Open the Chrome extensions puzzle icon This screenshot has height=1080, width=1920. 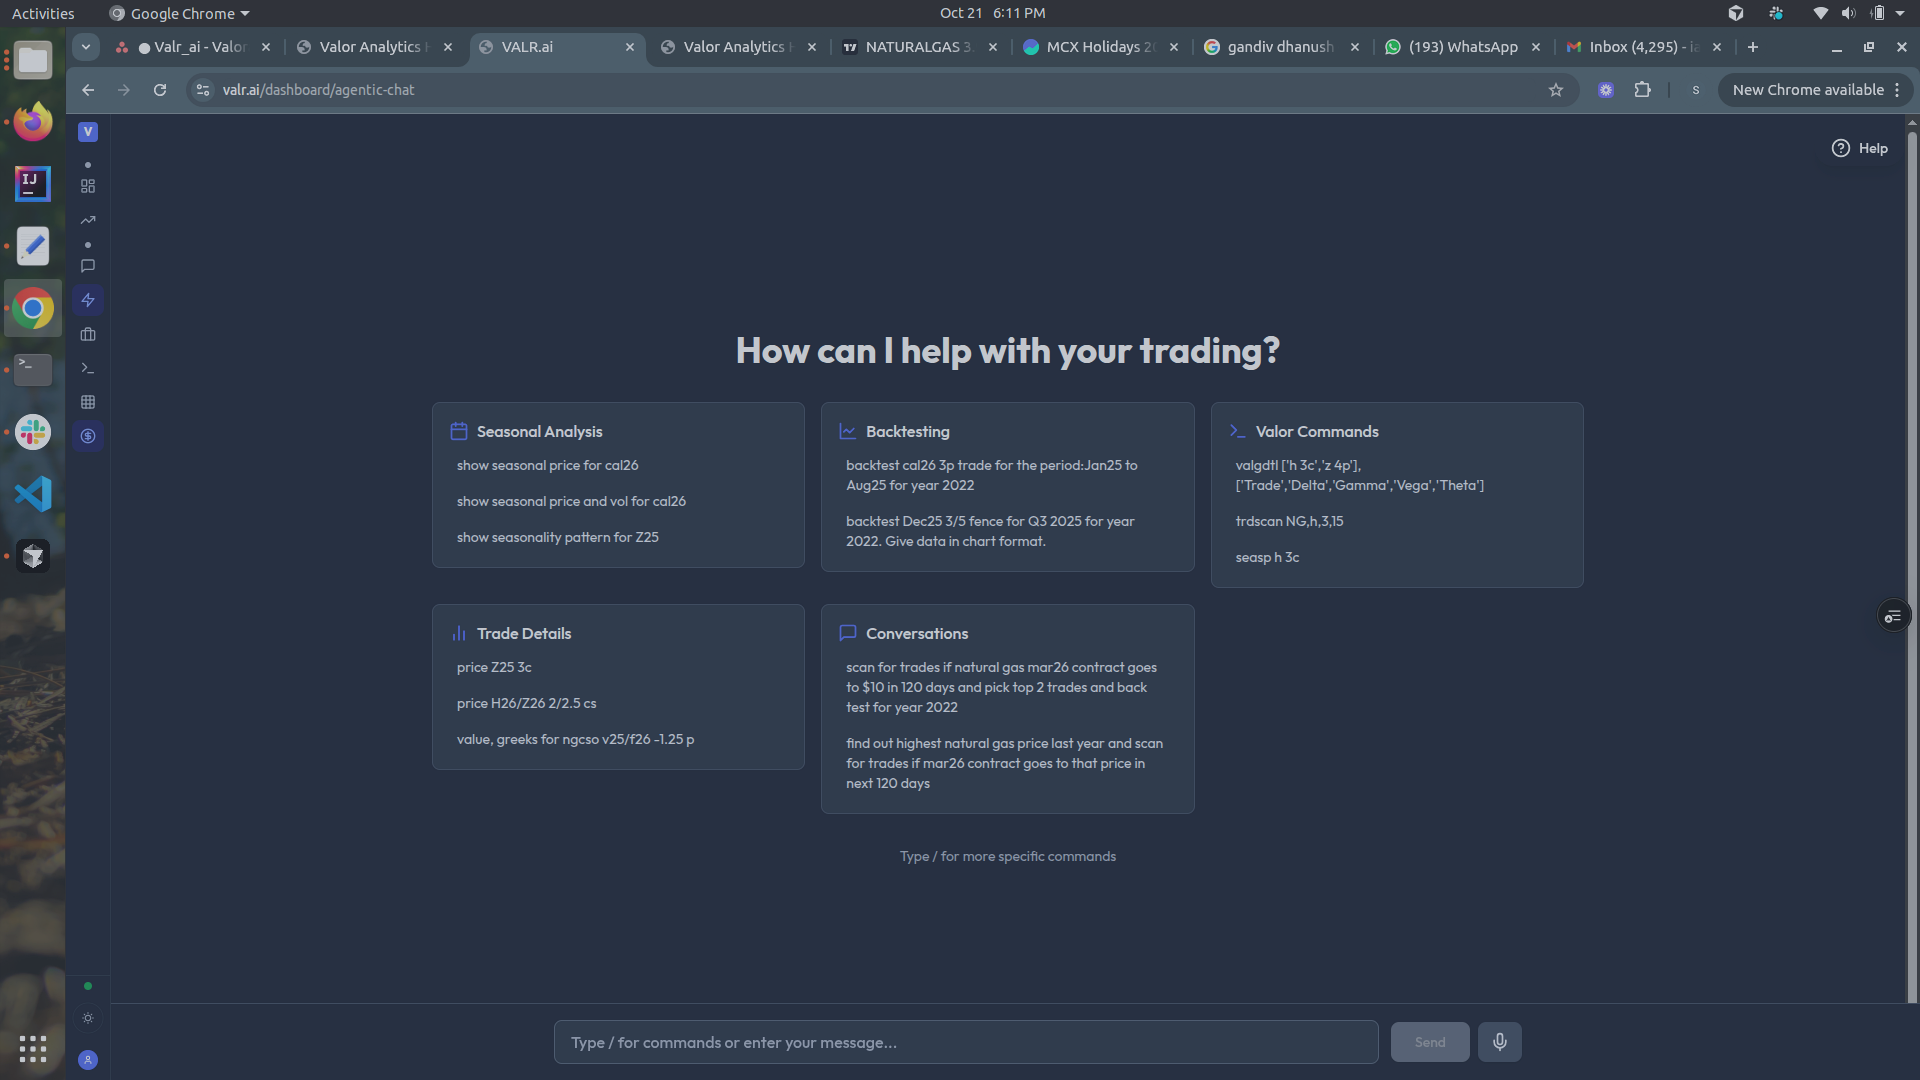[1643, 89]
